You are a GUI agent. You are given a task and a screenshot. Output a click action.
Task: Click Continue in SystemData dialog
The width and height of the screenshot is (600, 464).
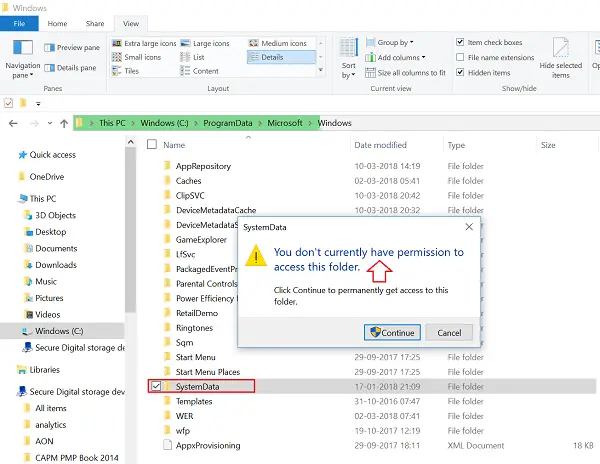[x=392, y=332]
